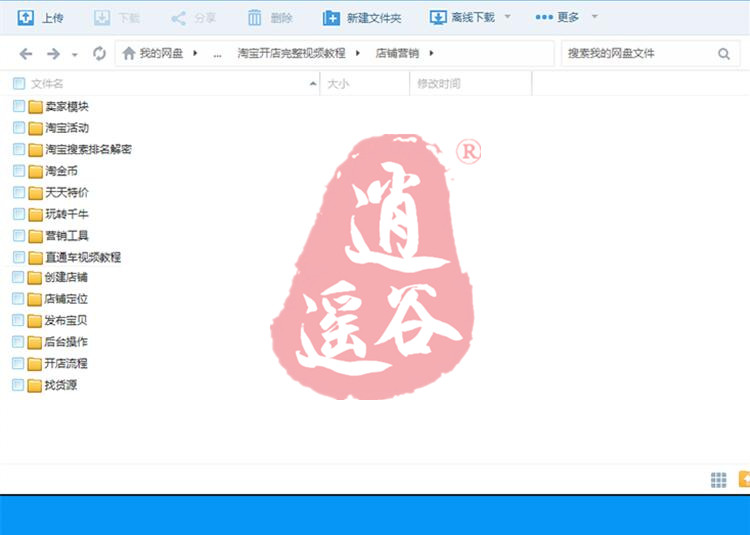This screenshot has height=535, width=750.
Task: Click folder icon of 创建店铺
Action: (x=34, y=278)
